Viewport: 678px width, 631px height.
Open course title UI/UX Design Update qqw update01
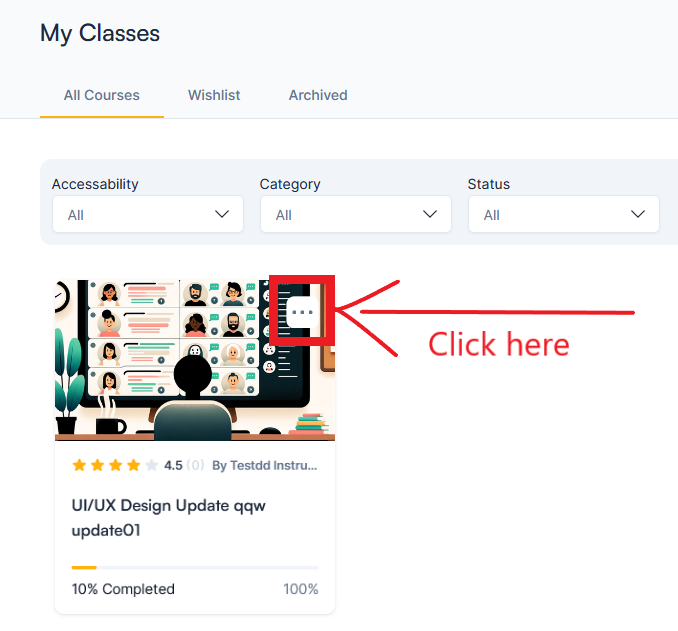[x=169, y=518]
